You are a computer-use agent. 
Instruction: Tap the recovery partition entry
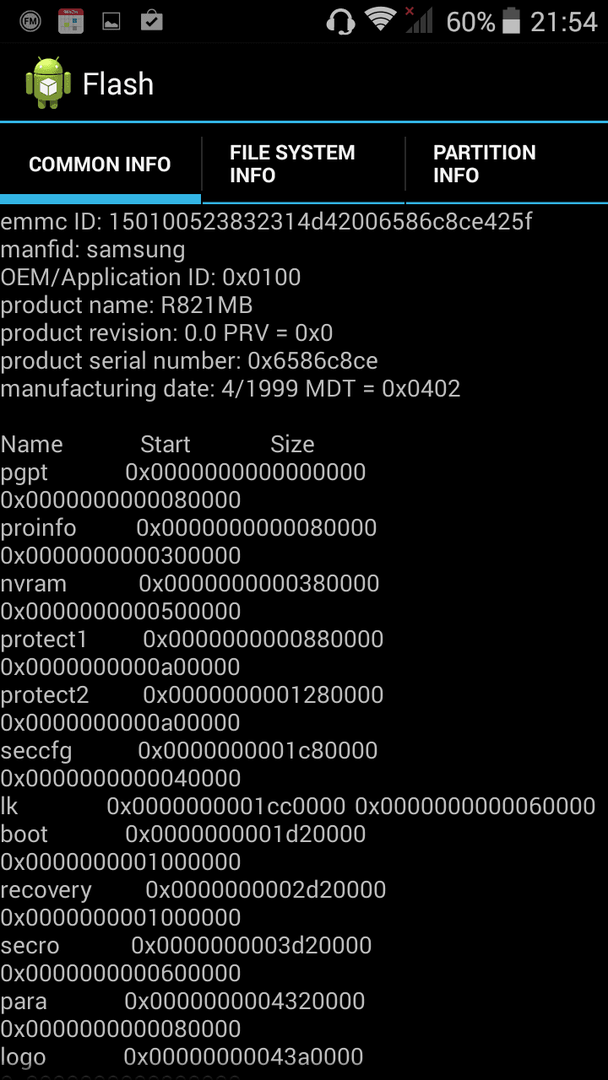pyautogui.click(x=193, y=904)
